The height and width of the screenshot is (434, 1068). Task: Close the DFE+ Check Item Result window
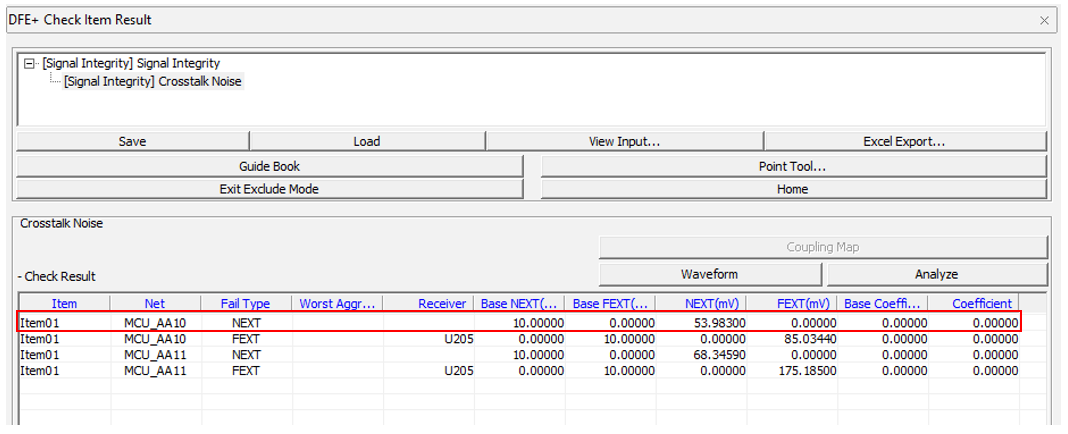[1045, 20]
